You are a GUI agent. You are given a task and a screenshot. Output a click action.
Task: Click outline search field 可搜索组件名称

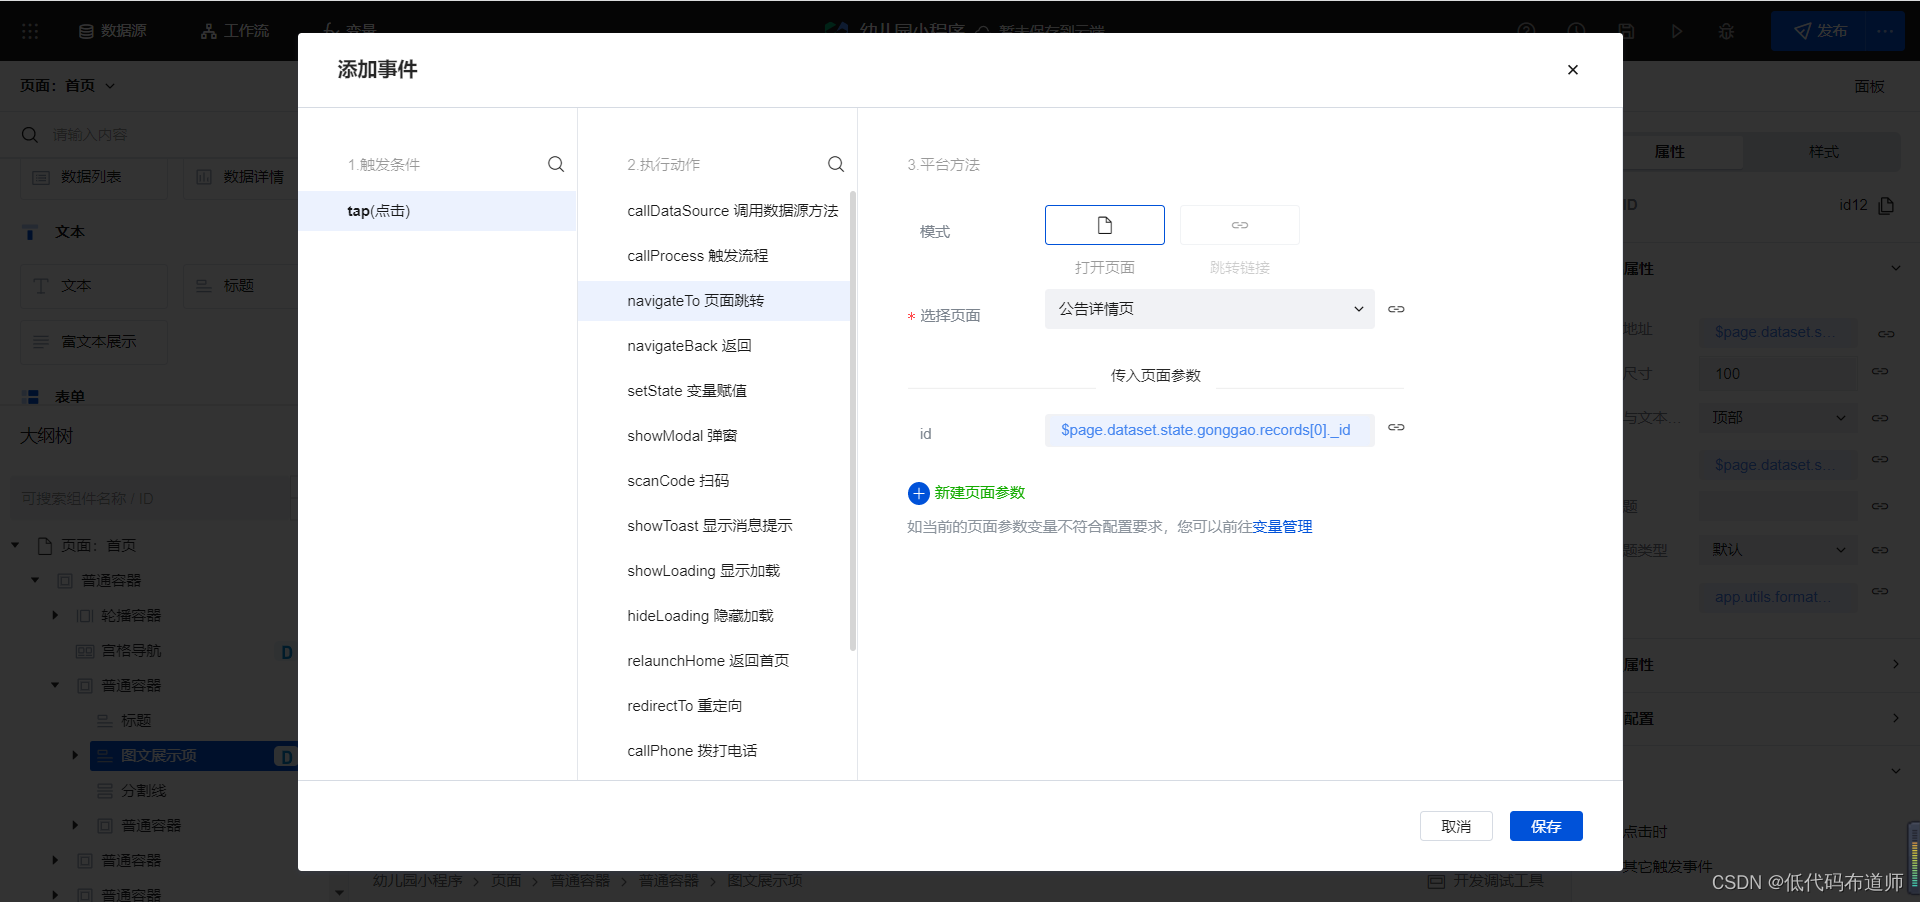150,498
